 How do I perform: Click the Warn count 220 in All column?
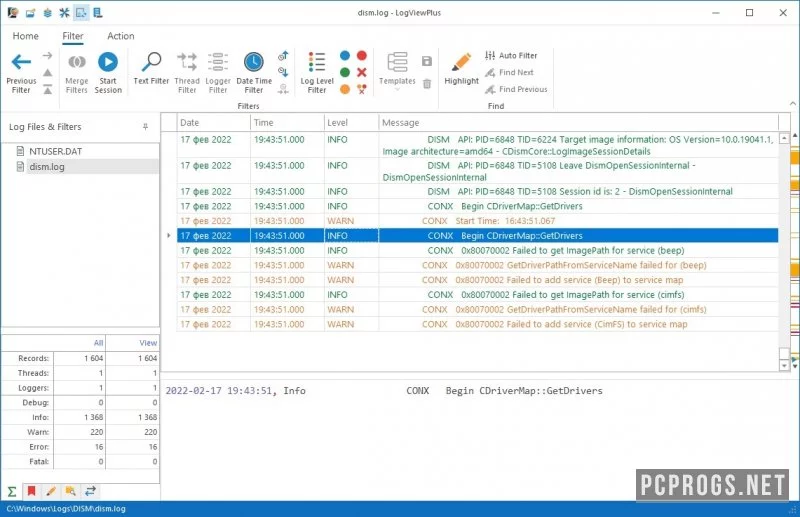(96, 432)
